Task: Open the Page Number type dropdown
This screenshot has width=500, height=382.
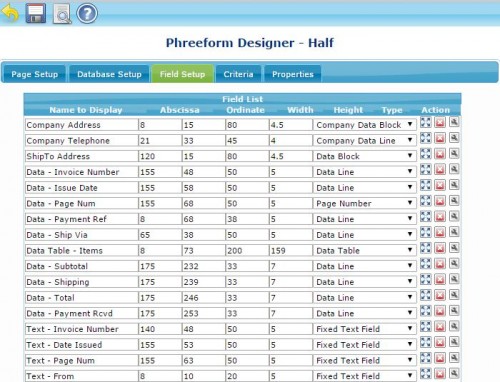Action: (x=365, y=203)
